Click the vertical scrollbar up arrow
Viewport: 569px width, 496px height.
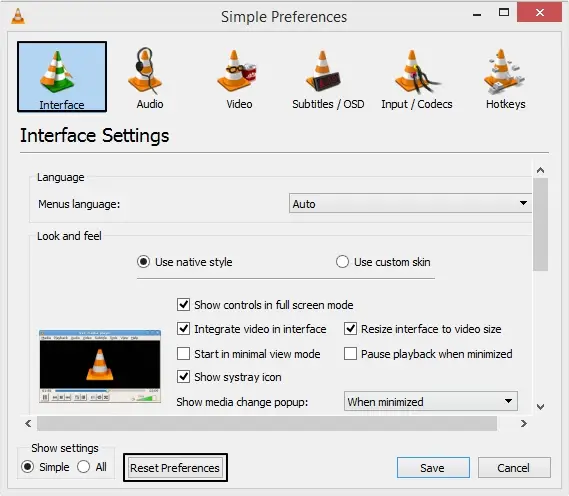click(x=540, y=170)
